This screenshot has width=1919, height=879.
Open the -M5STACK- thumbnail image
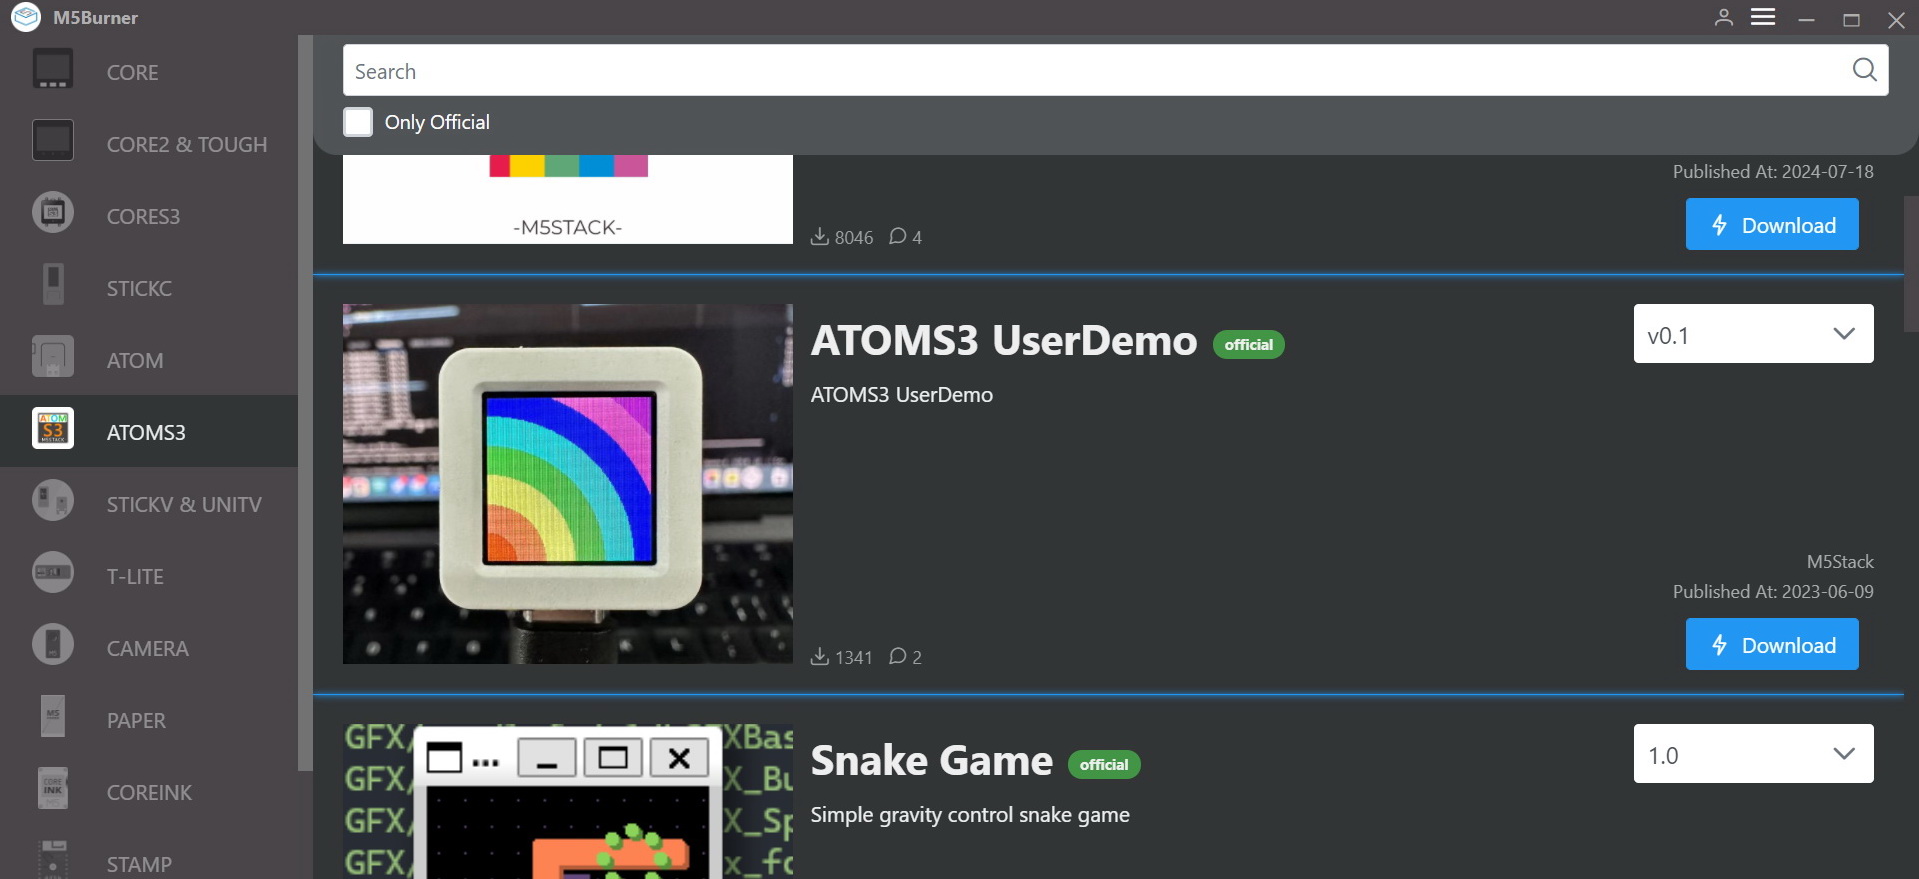coord(568,199)
